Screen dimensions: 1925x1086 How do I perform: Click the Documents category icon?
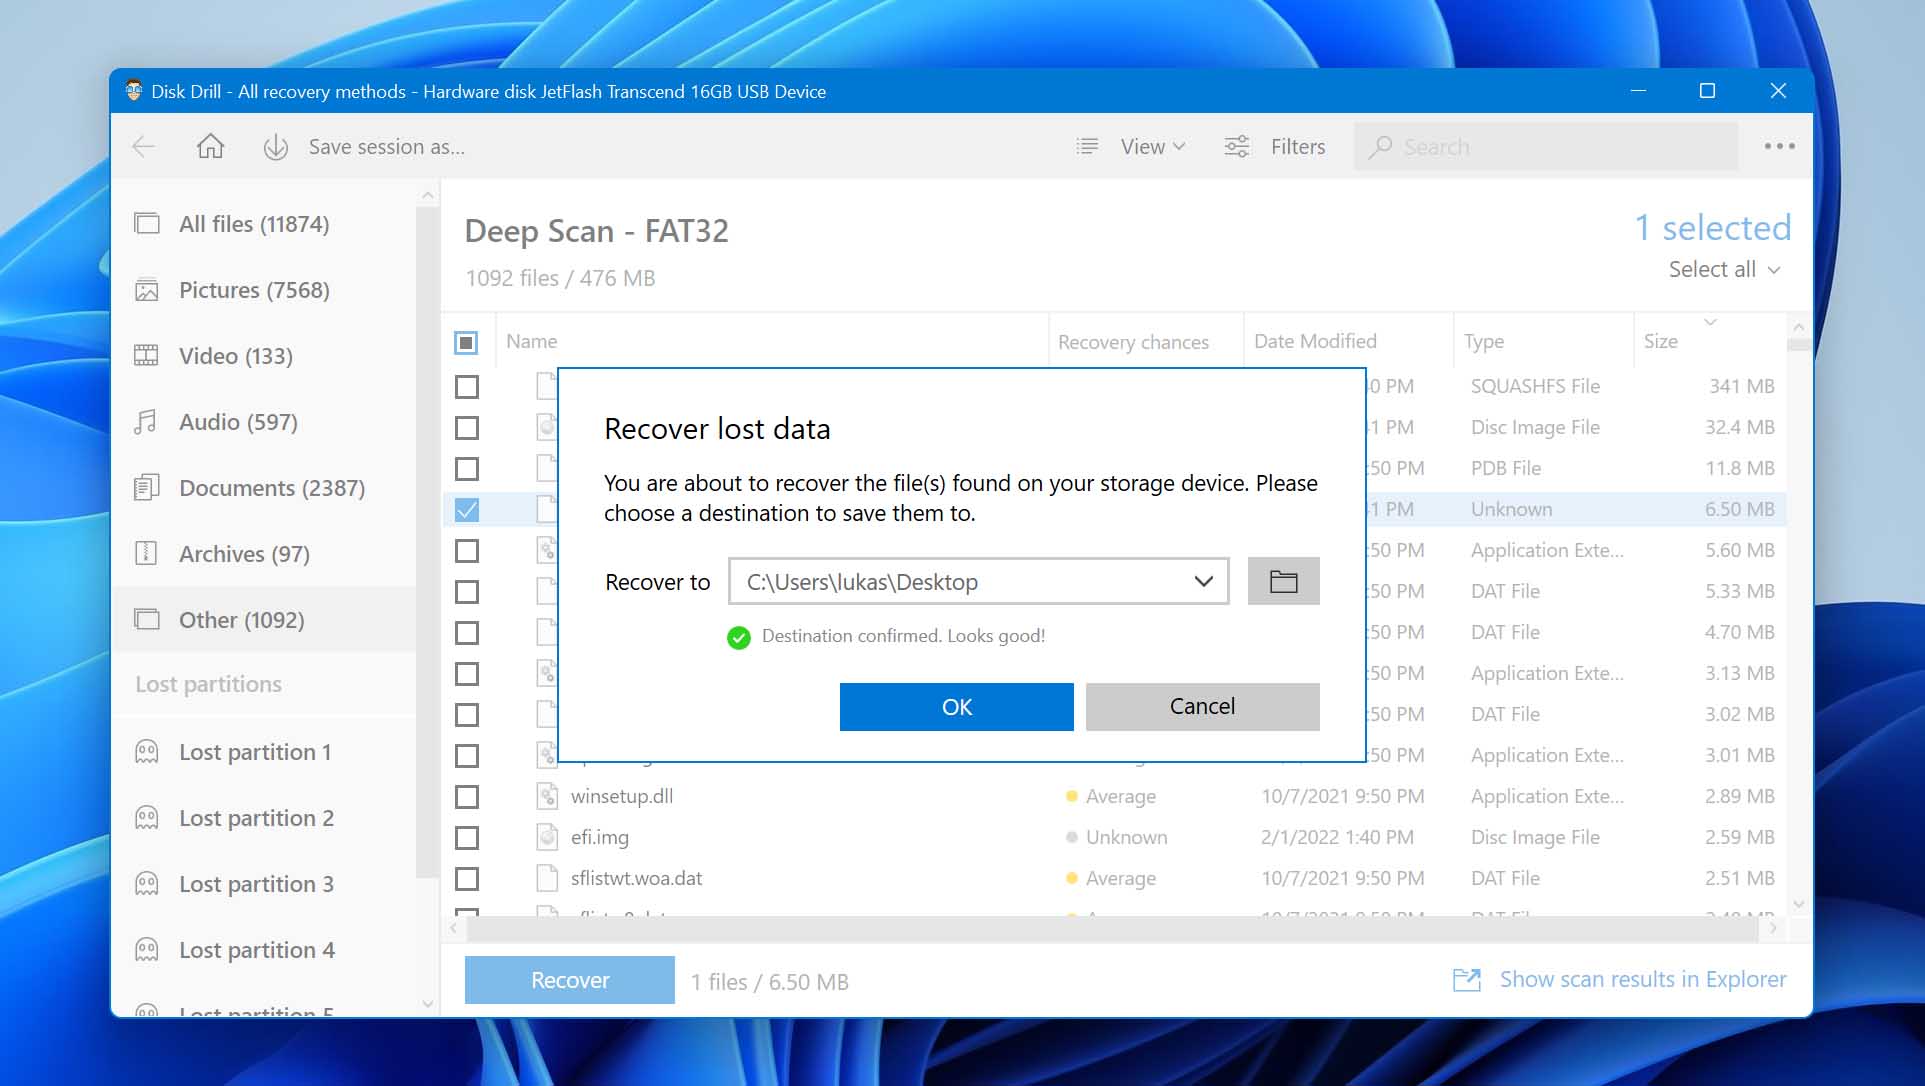(147, 488)
